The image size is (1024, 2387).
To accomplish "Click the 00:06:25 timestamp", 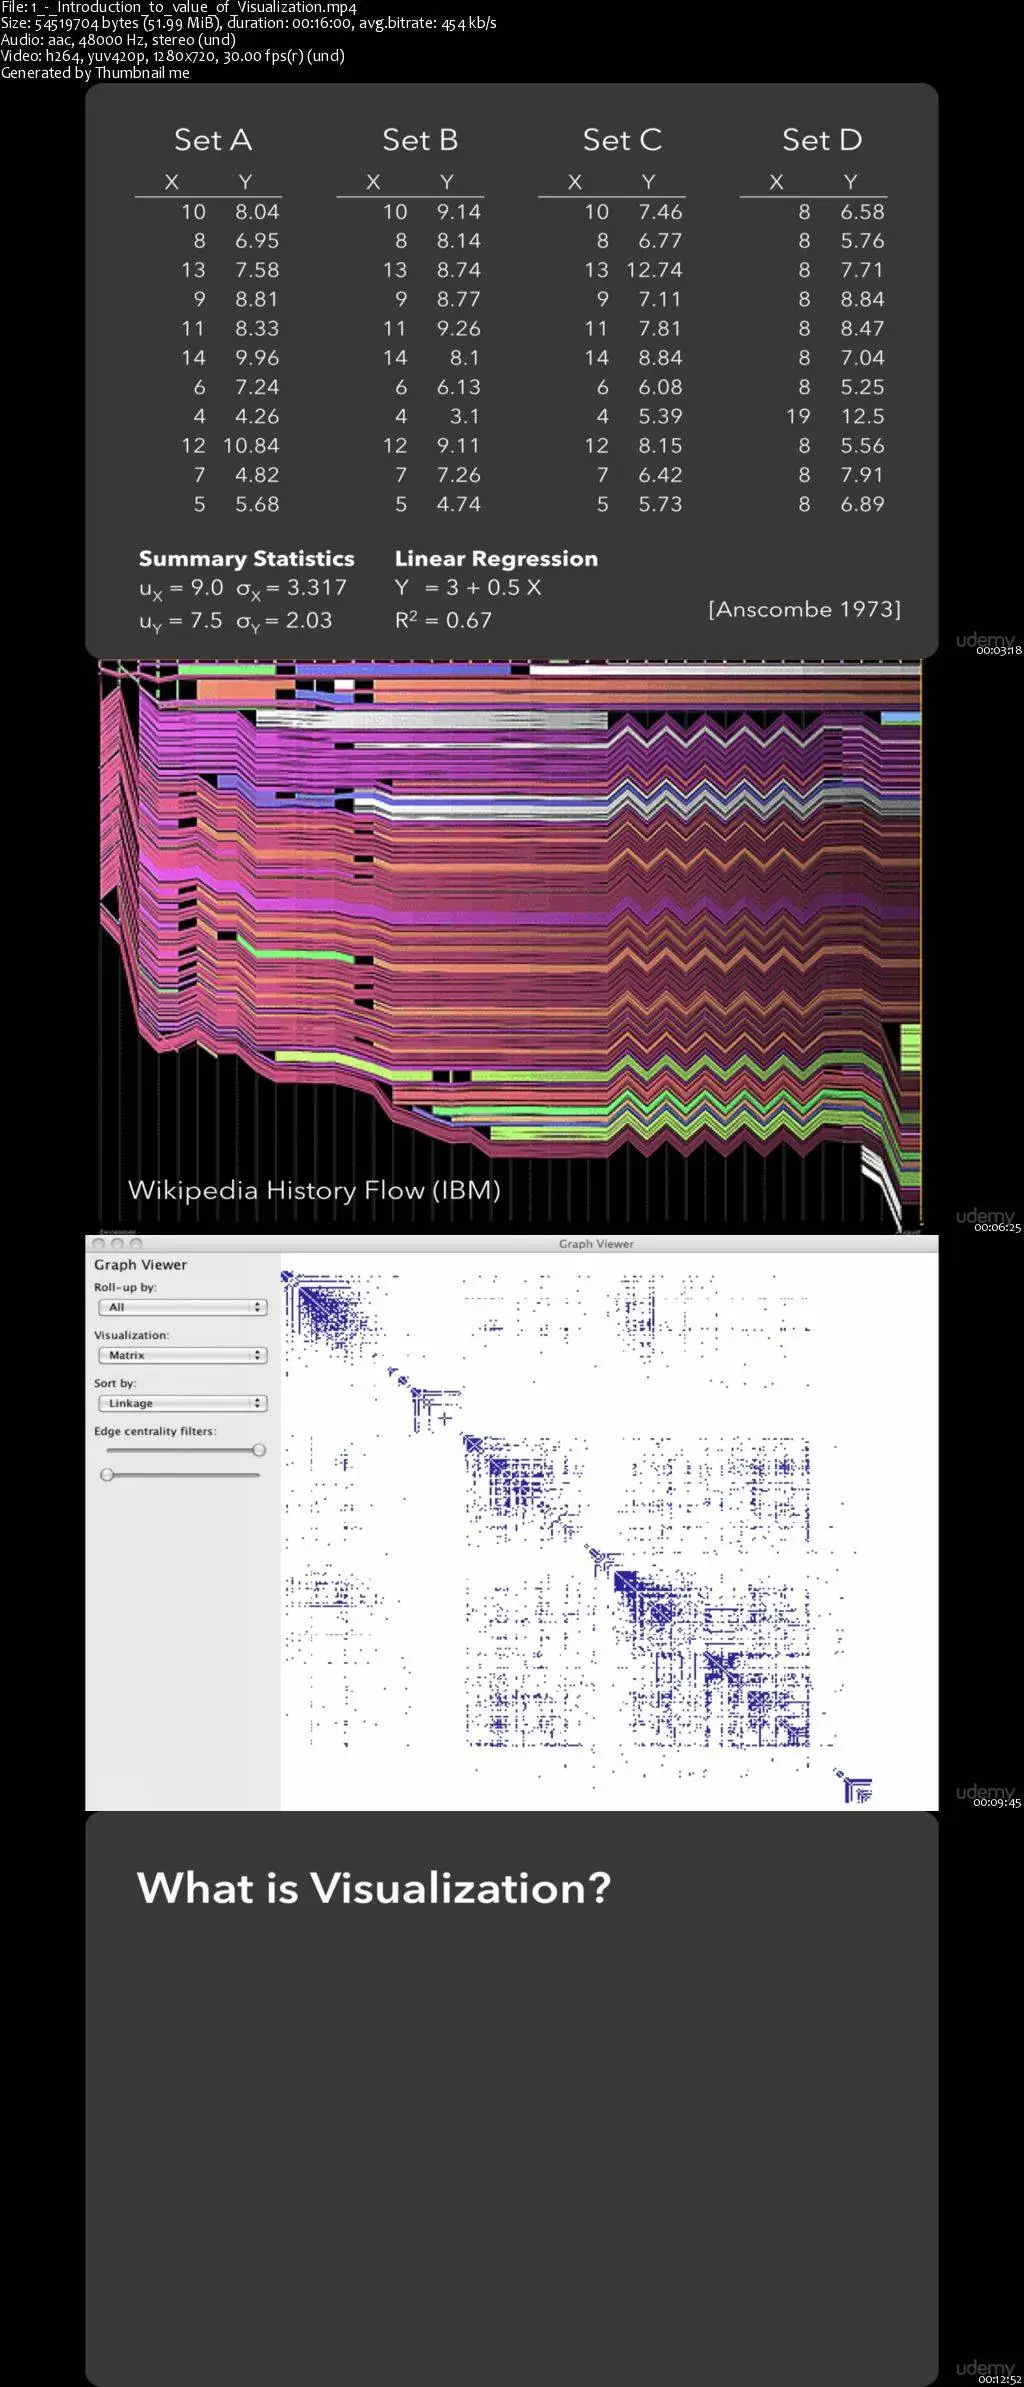I will tap(998, 1228).
